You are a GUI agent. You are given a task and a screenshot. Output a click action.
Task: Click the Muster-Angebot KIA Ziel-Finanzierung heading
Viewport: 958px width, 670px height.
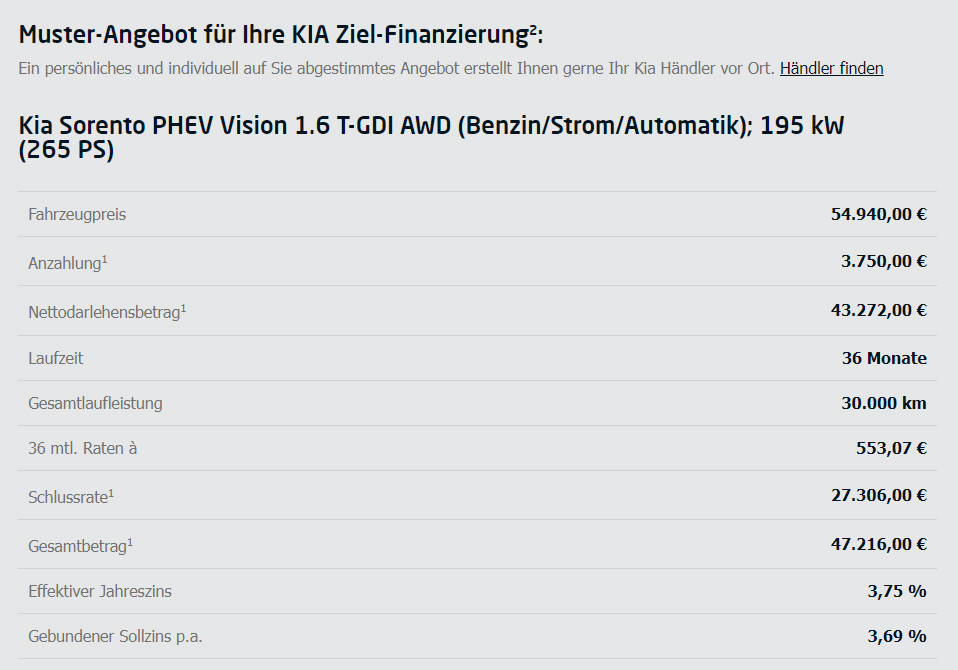pyautogui.click(x=281, y=34)
